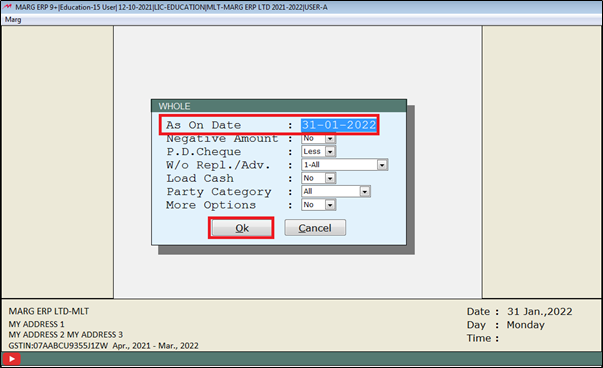
Task: Expand the Negative Amount dropdown arrow
Action: tap(330, 138)
